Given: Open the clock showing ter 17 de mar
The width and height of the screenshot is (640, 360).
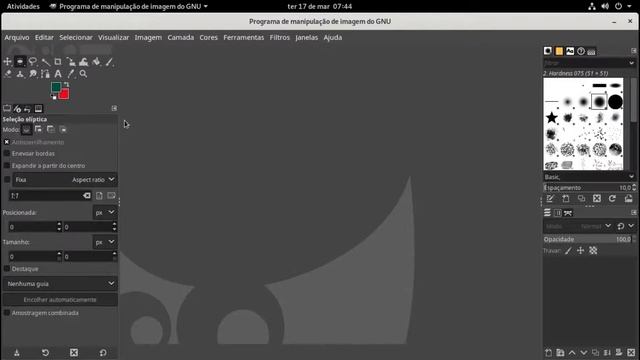Looking at the screenshot, I should [320, 6].
